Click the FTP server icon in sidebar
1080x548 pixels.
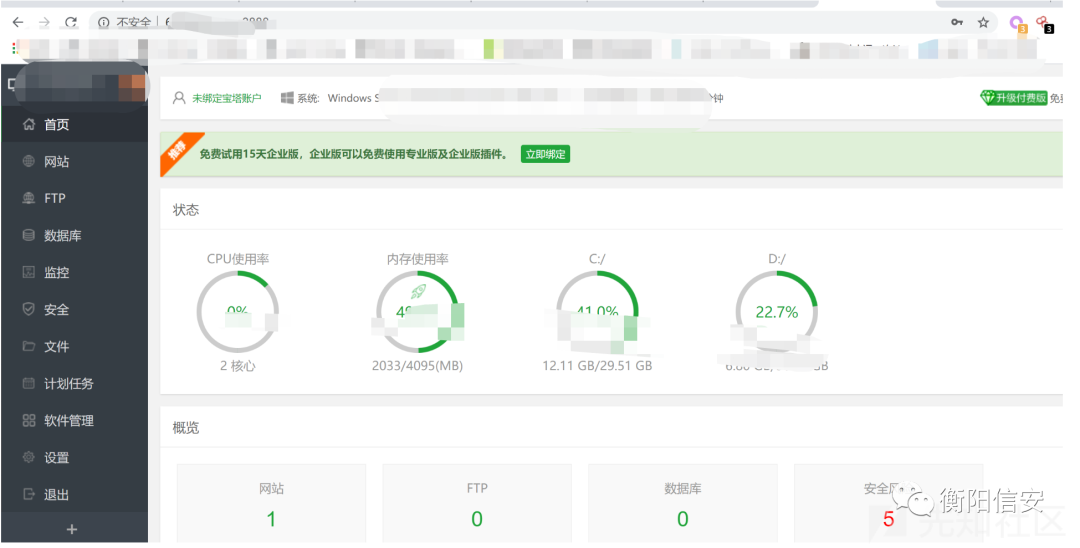[29, 198]
